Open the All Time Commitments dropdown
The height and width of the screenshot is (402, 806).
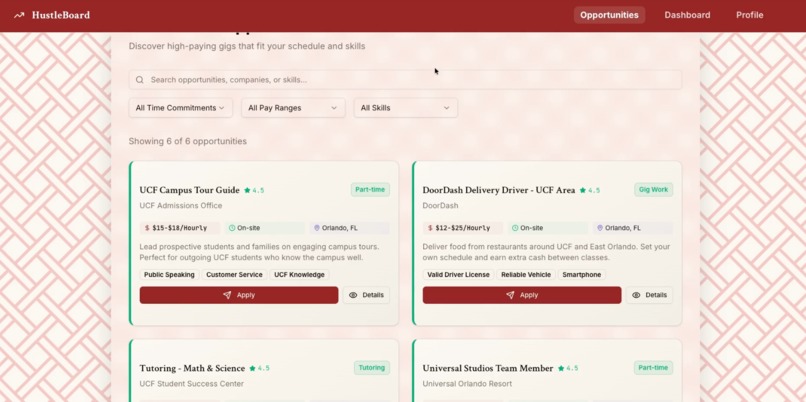click(180, 108)
